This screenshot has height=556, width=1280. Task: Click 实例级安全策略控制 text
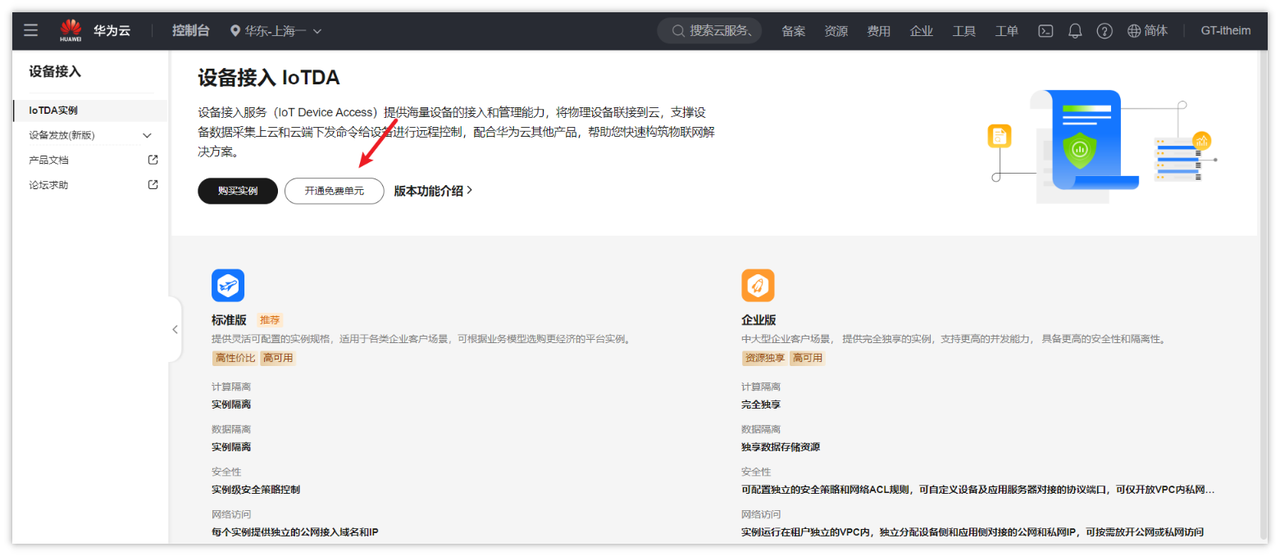[x=256, y=490]
